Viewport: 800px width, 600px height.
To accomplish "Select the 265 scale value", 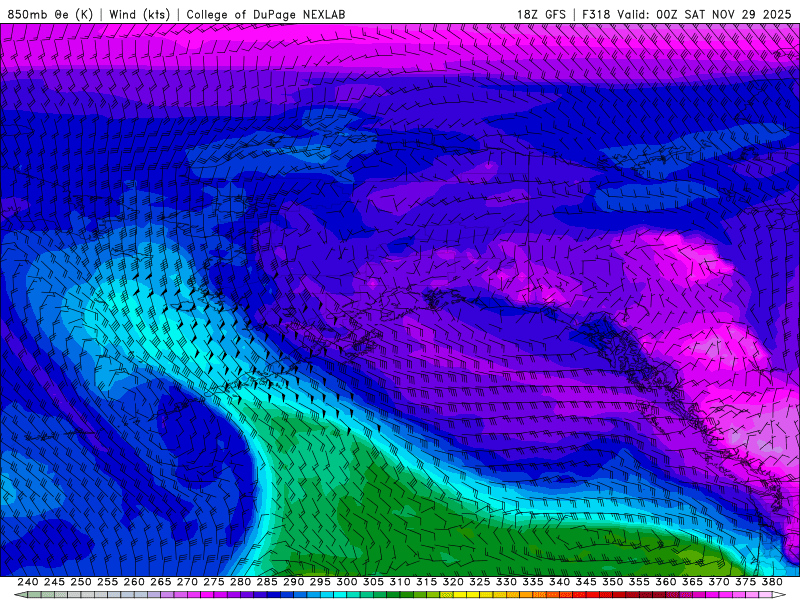I will point(161,582).
